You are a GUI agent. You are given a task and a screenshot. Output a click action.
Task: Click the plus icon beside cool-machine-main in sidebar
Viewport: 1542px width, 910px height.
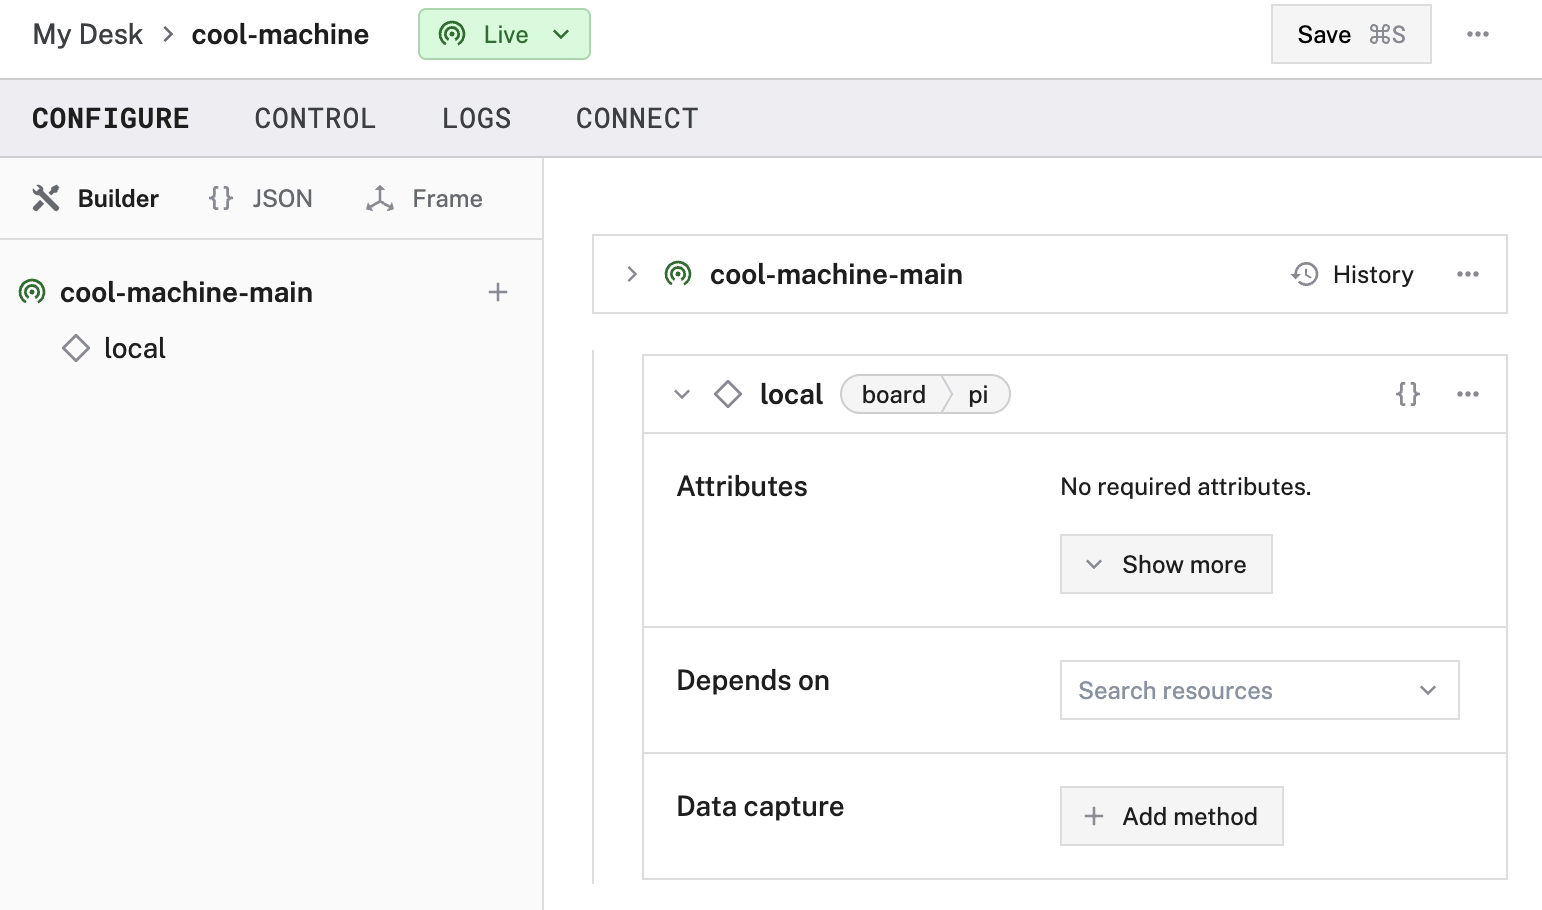[x=498, y=292]
